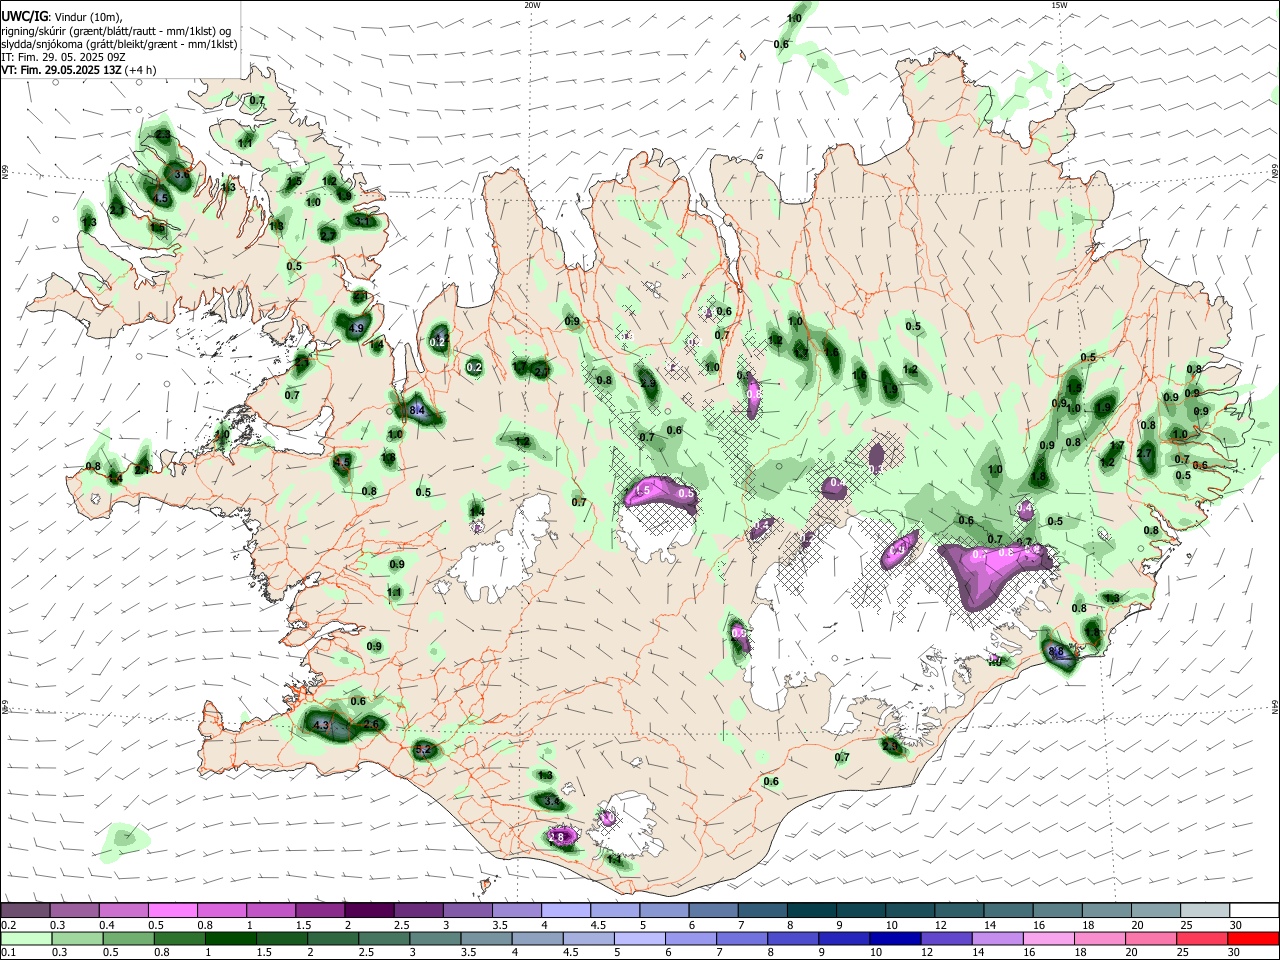Click the 'slydda/snjókoma' legend description line
This screenshot has width=1280, height=960.
tap(119, 44)
